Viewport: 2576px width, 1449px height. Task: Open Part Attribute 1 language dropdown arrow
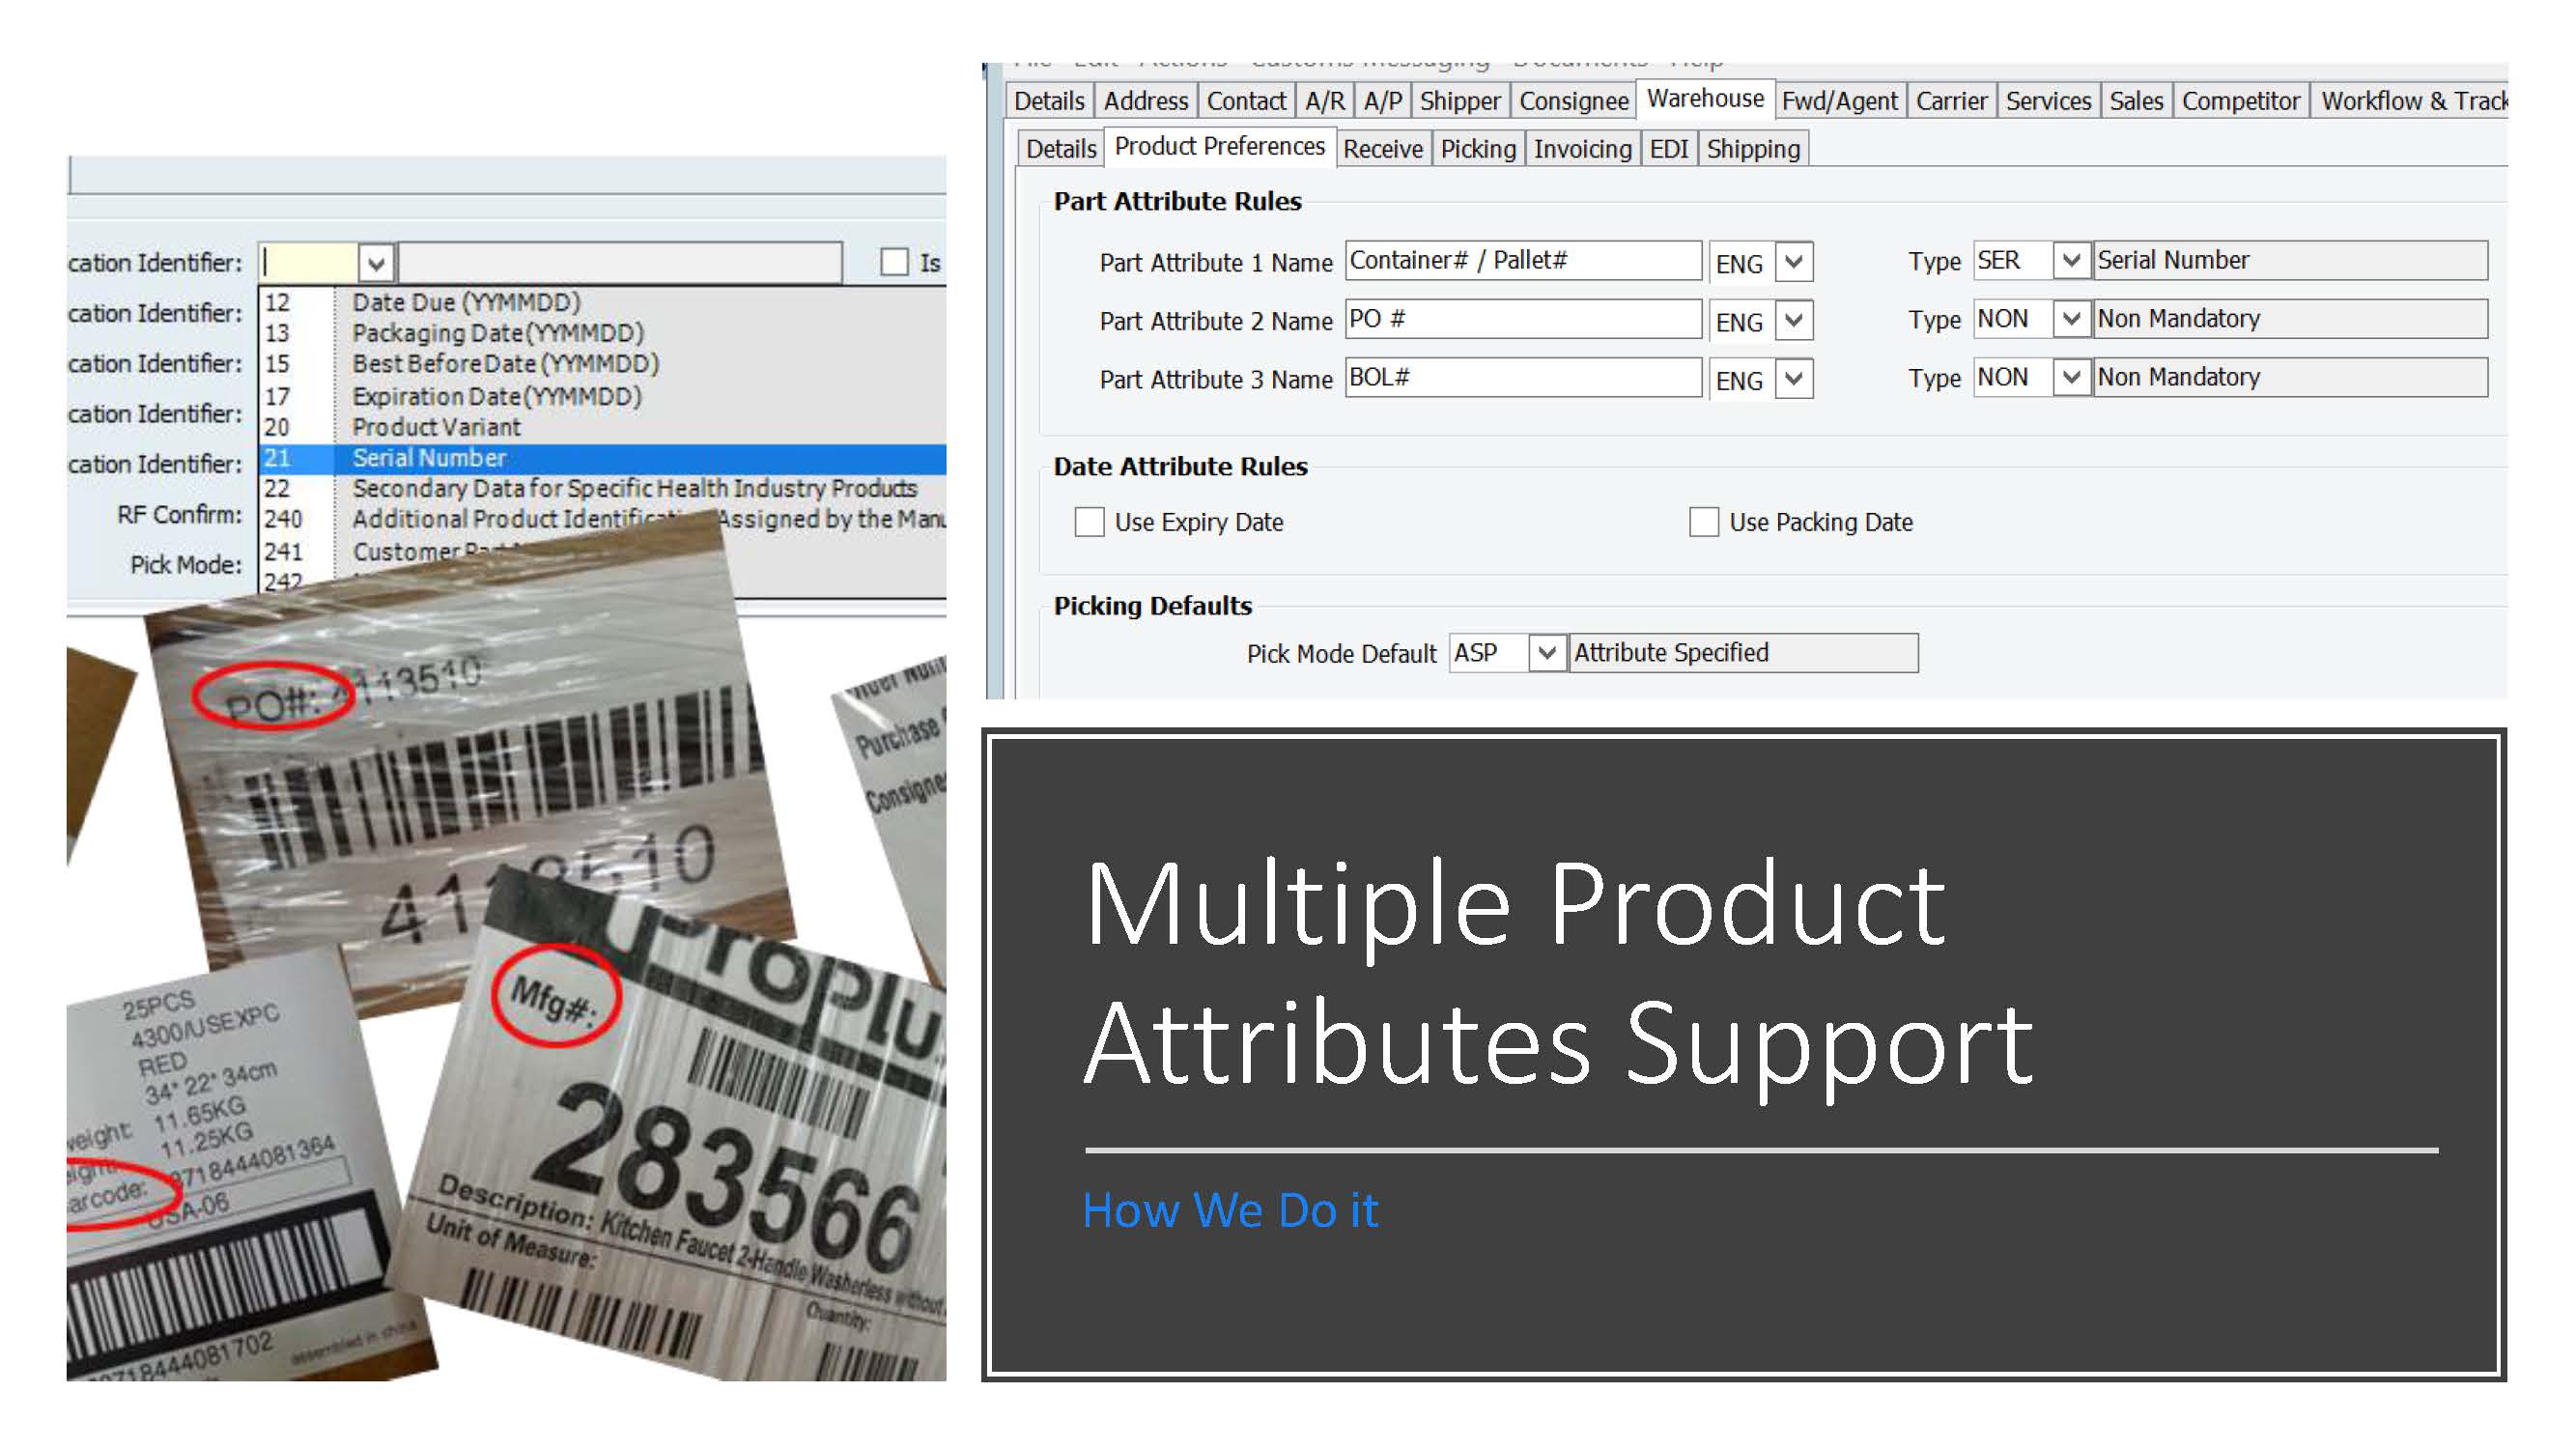tap(1794, 263)
